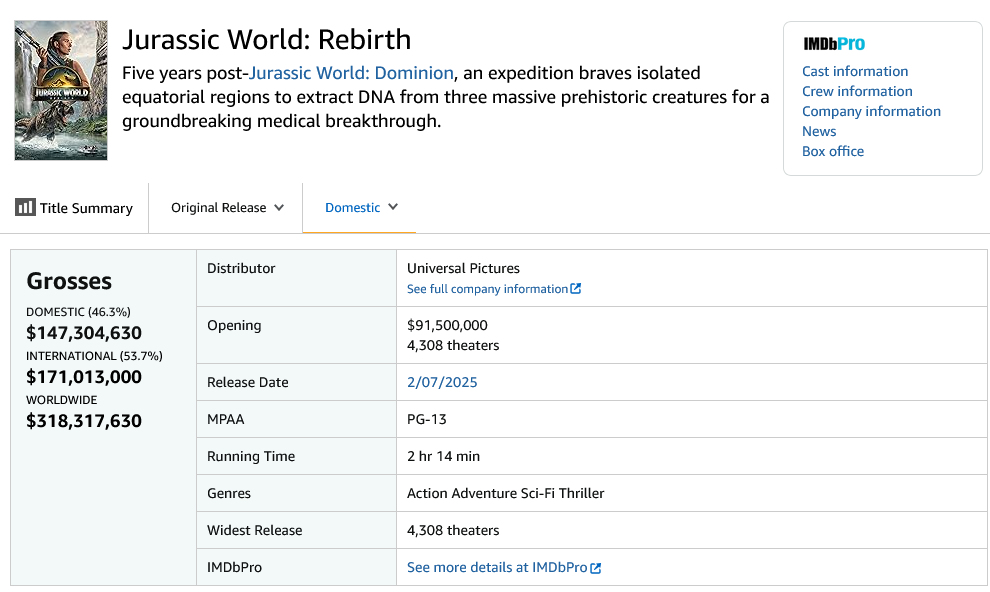The width and height of the screenshot is (990, 592).
Task: Click the Distributor row label
Action: tap(241, 268)
